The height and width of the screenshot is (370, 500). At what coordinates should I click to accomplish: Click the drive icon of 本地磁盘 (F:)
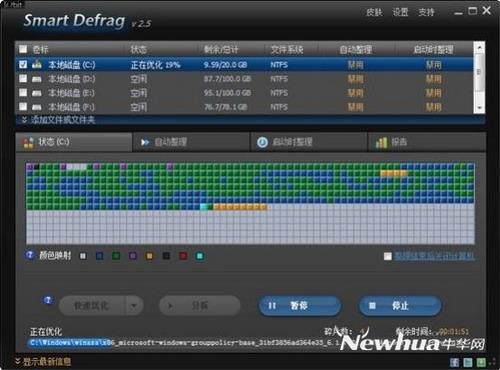pos(37,107)
